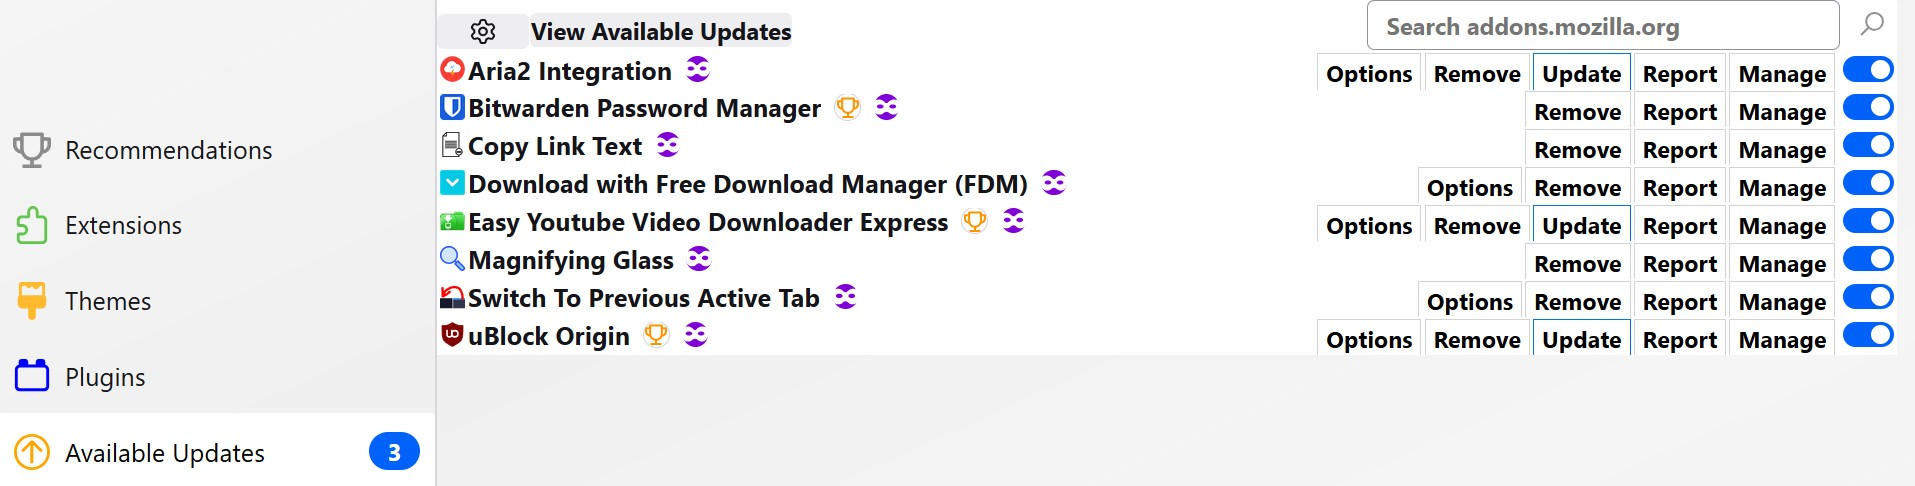Open the Extensions category
Image resolution: width=1915 pixels, height=486 pixels.
(x=123, y=226)
